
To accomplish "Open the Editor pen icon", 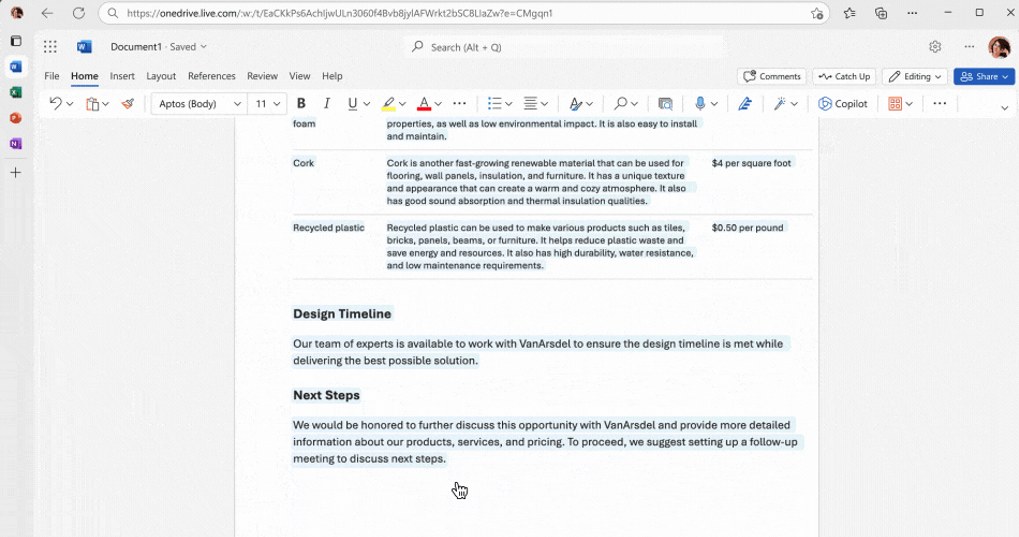I will point(745,103).
